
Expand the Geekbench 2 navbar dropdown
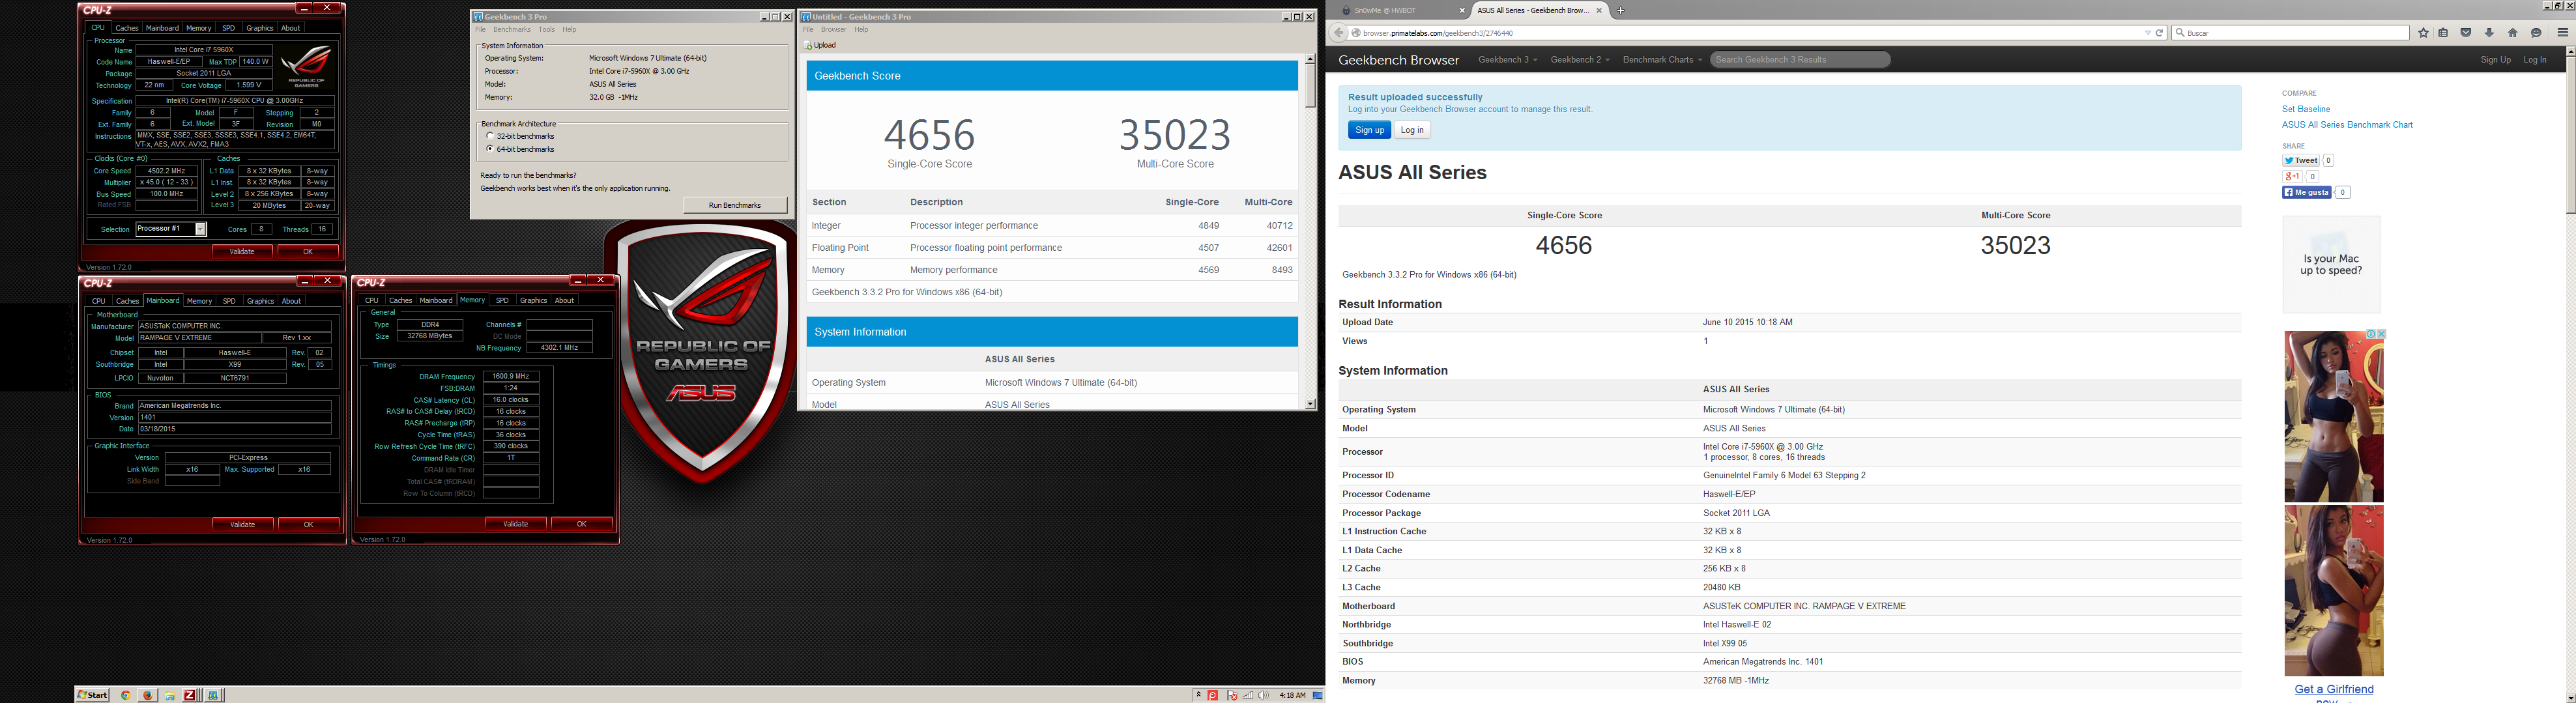(1580, 60)
